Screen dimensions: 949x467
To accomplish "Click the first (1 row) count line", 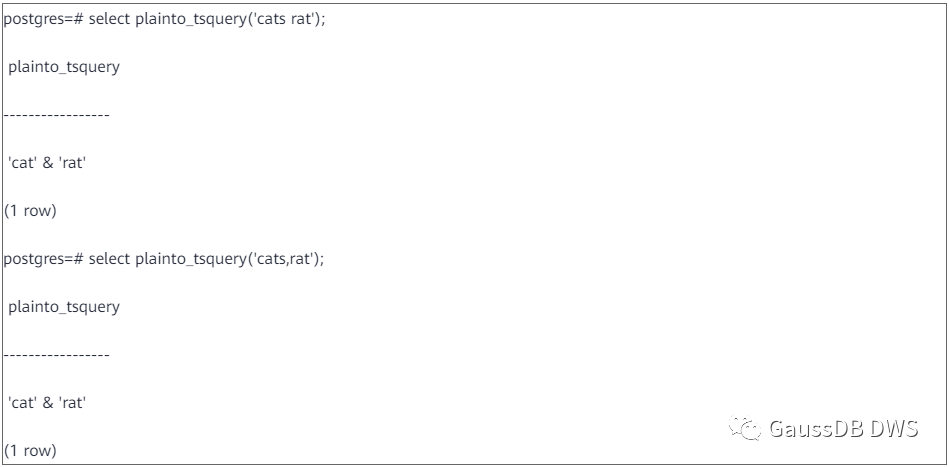I will (x=30, y=212).
